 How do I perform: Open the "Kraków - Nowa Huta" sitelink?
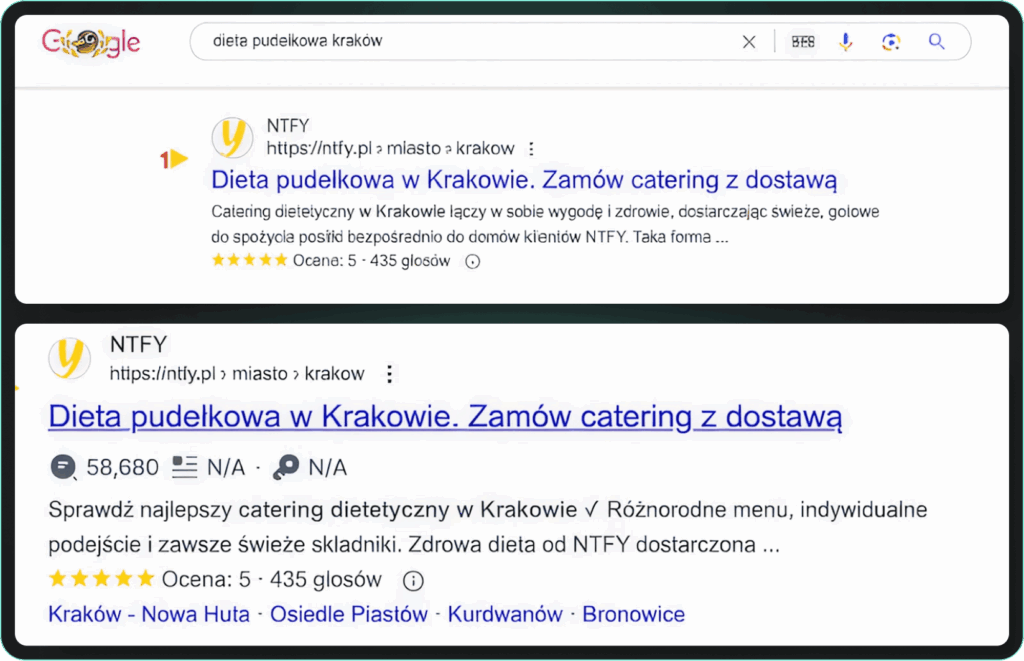tap(149, 614)
